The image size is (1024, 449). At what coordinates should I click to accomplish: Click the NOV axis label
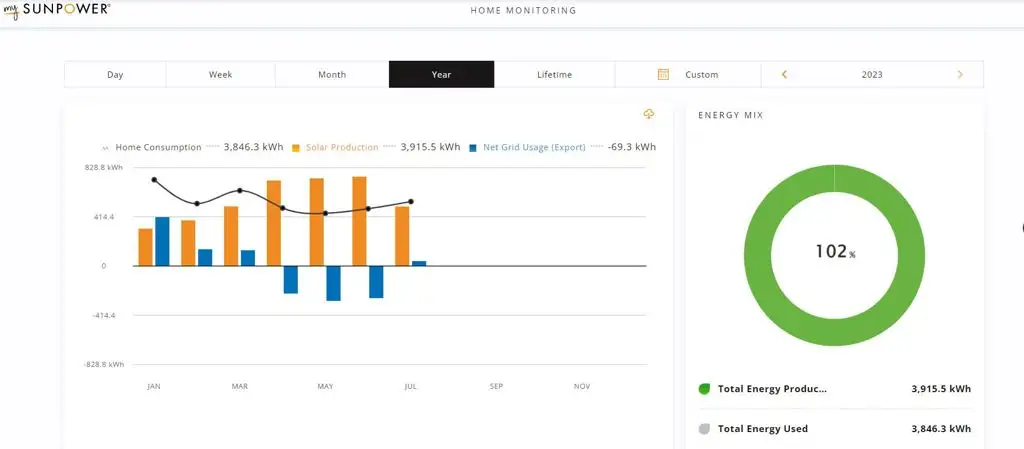tap(582, 386)
